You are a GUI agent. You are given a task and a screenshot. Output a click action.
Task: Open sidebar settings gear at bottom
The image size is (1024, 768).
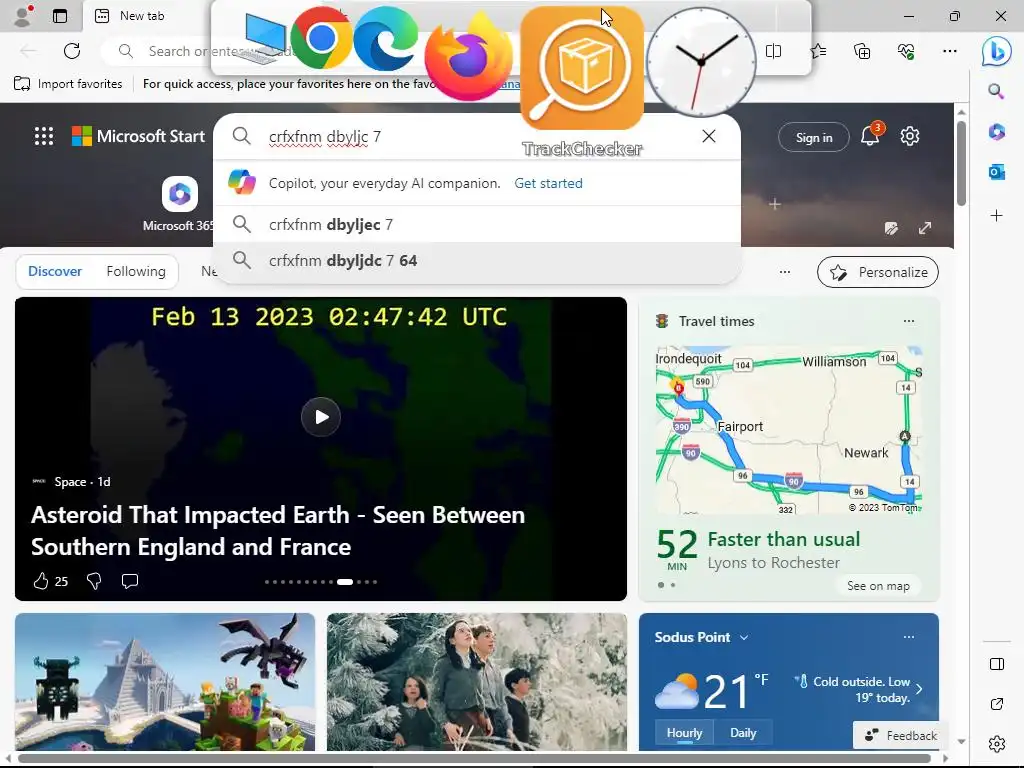click(997, 744)
